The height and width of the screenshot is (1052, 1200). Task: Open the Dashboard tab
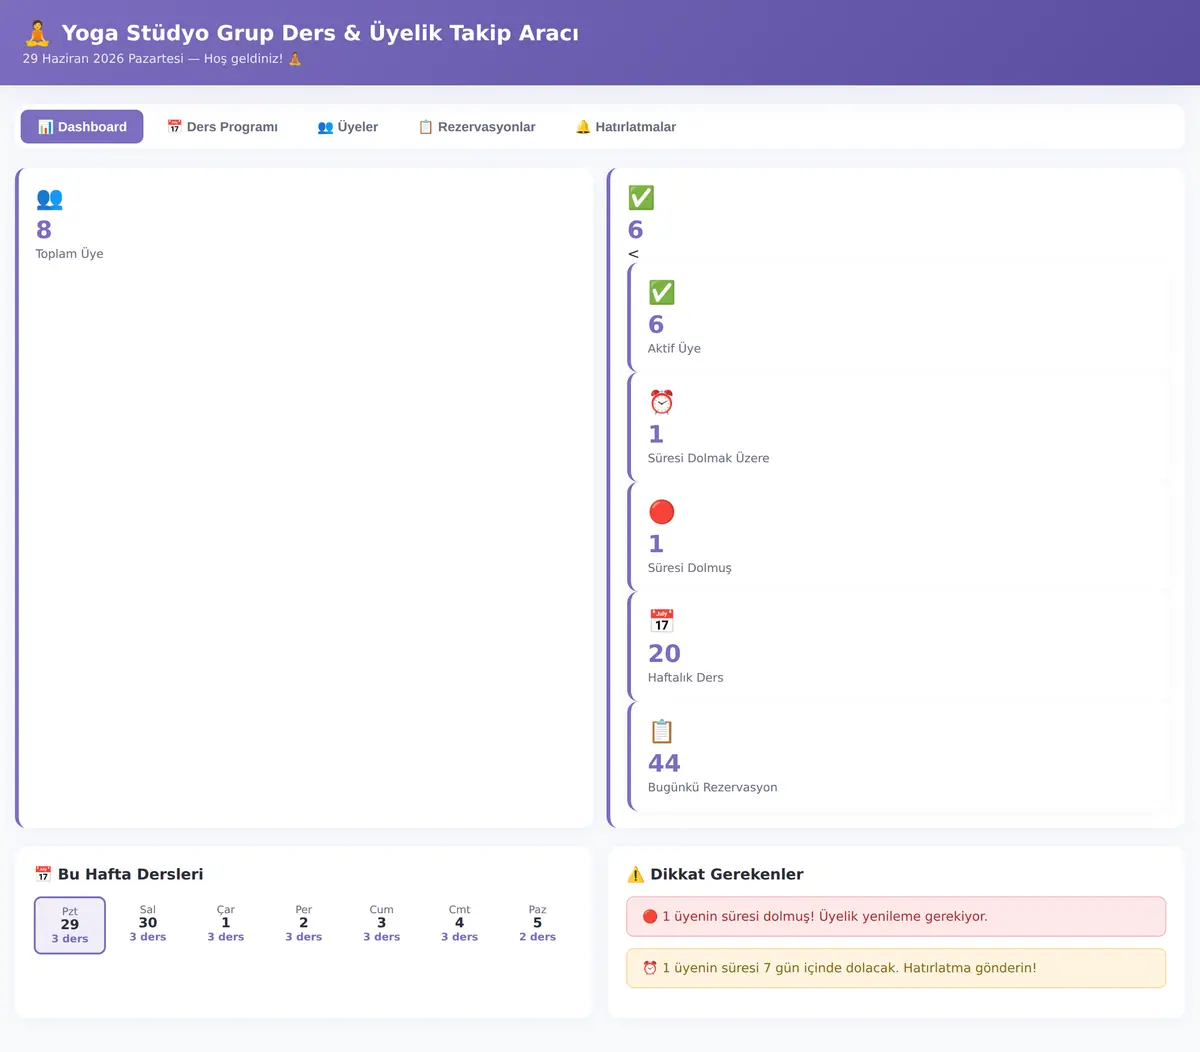coord(82,127)
